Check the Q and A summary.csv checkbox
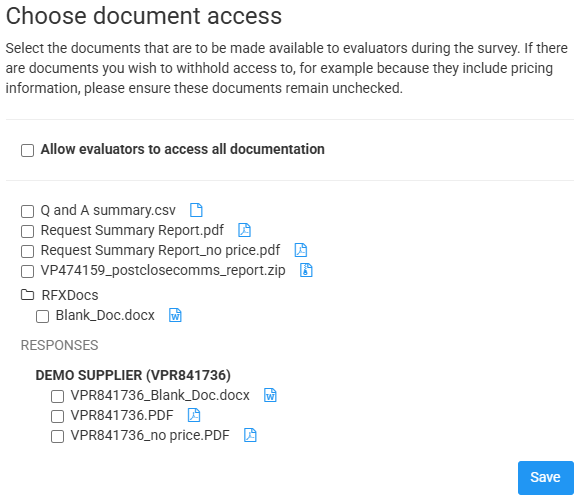Image resolution: width=580 pixels, height=499 pixels. click(27, 211)
